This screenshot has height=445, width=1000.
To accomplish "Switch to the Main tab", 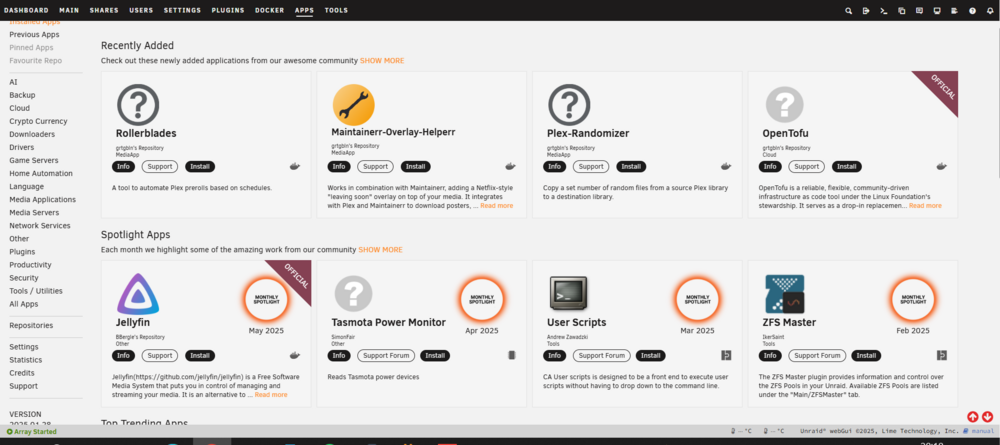I will [69, 11].
